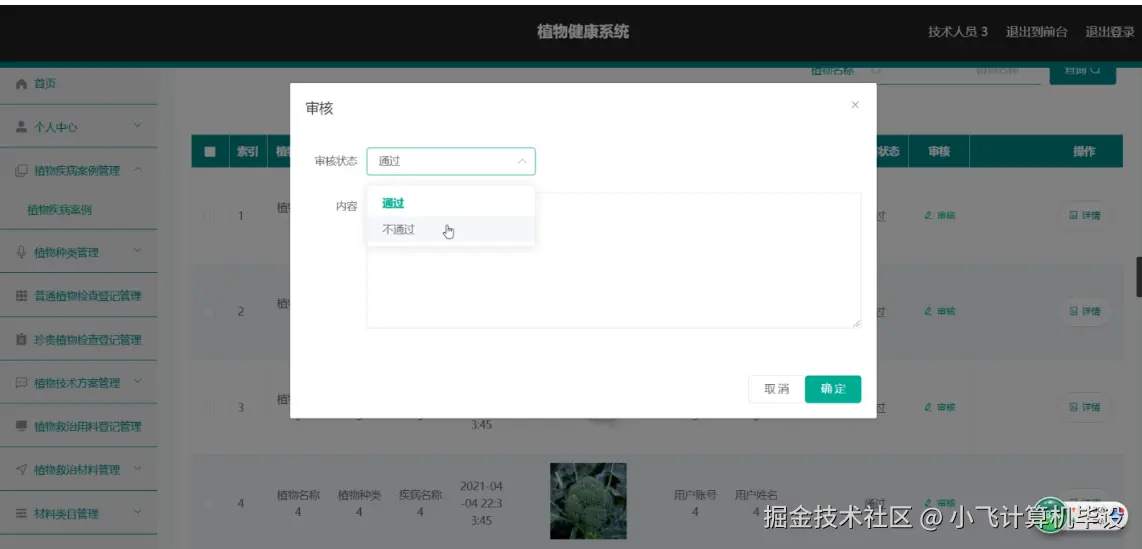Image resolution: width=1142 pixels, height=549 pixels.
Task: Click 审核 link in row 4
Action: pyautogui.click(x=939, y=502)
